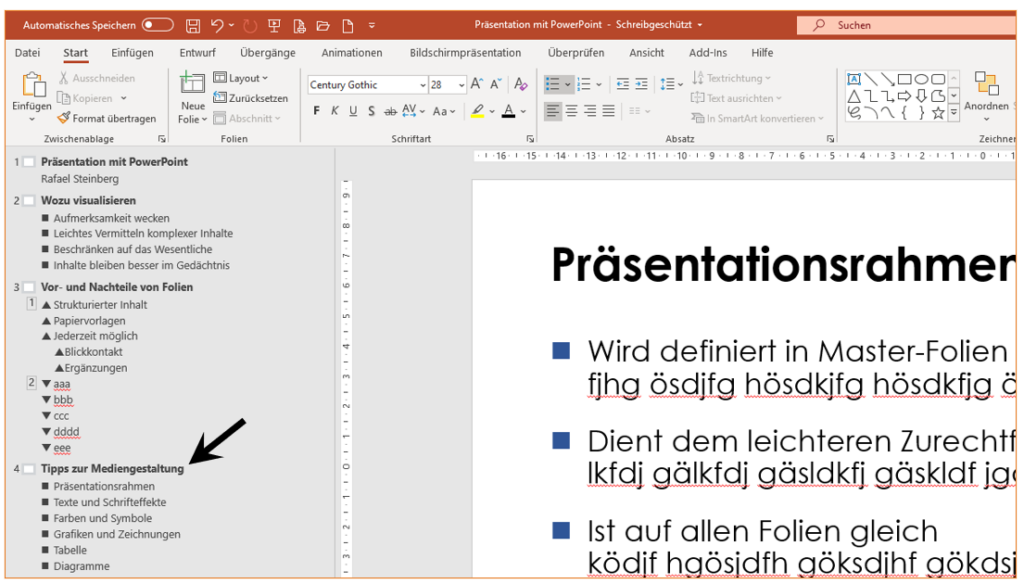
Task: Open bullet list style dropdown arrow
Action: [568, 84]
